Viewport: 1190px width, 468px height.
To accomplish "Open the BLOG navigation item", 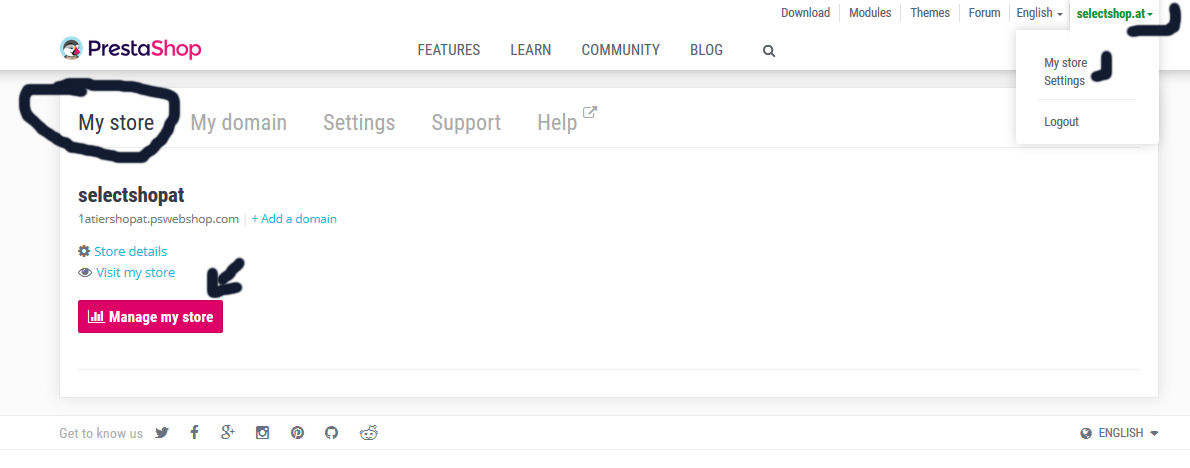I will (x=707, y=50).
